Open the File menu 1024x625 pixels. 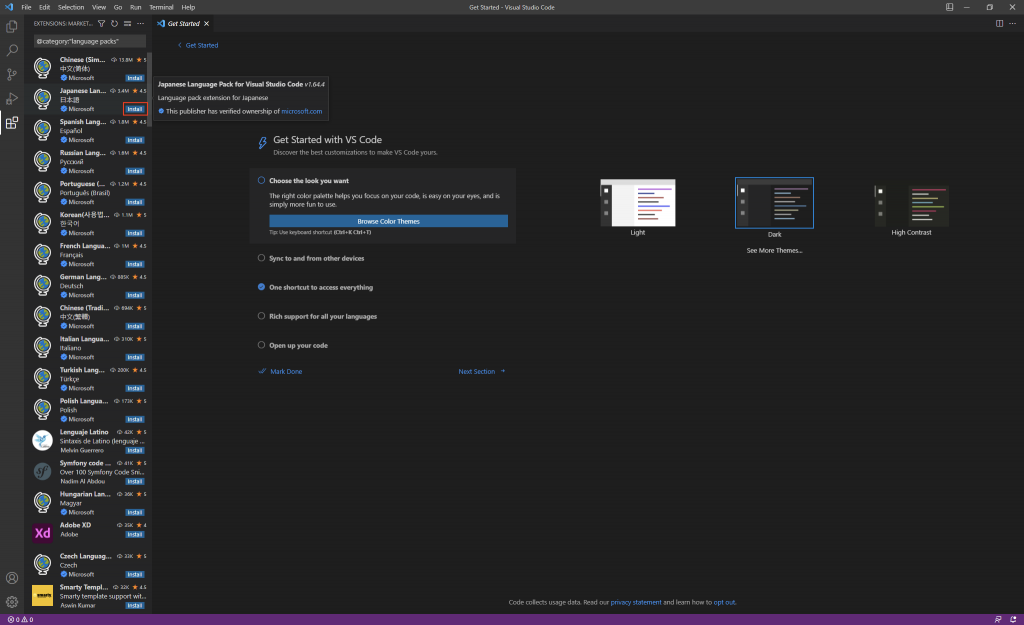[26, 7]
